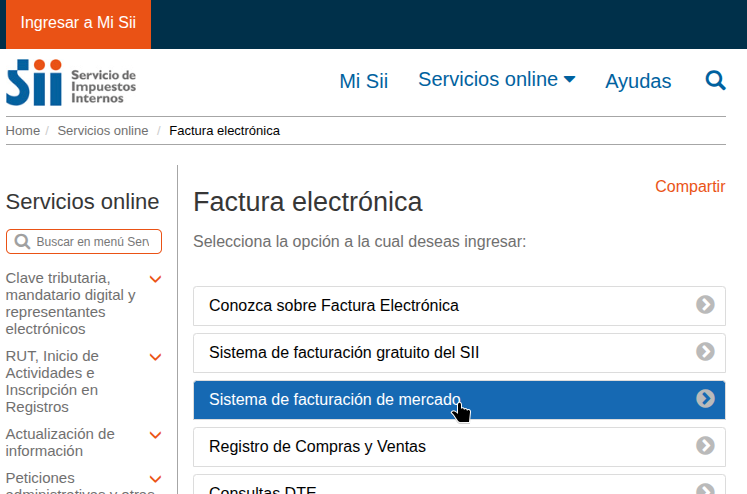Expand Clave tributaria sidebar section

pyautogui.click(x=155, y=279)
